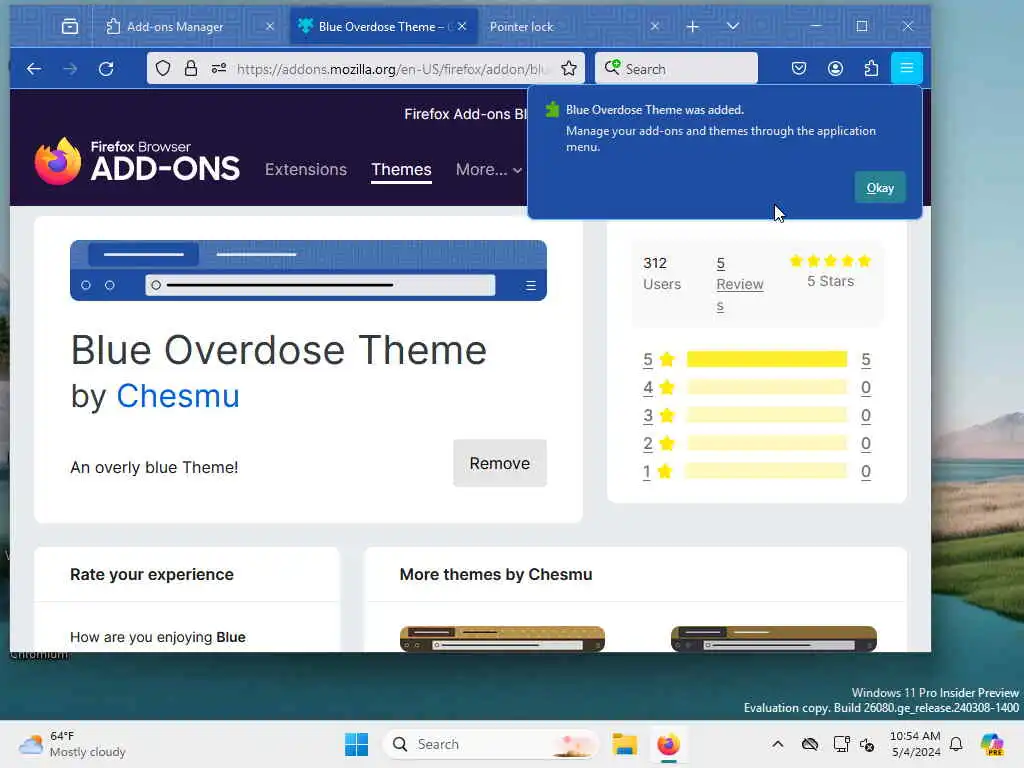The image size is (1024, 768).
Task: Open a new tab with plus
Action: 693,26
